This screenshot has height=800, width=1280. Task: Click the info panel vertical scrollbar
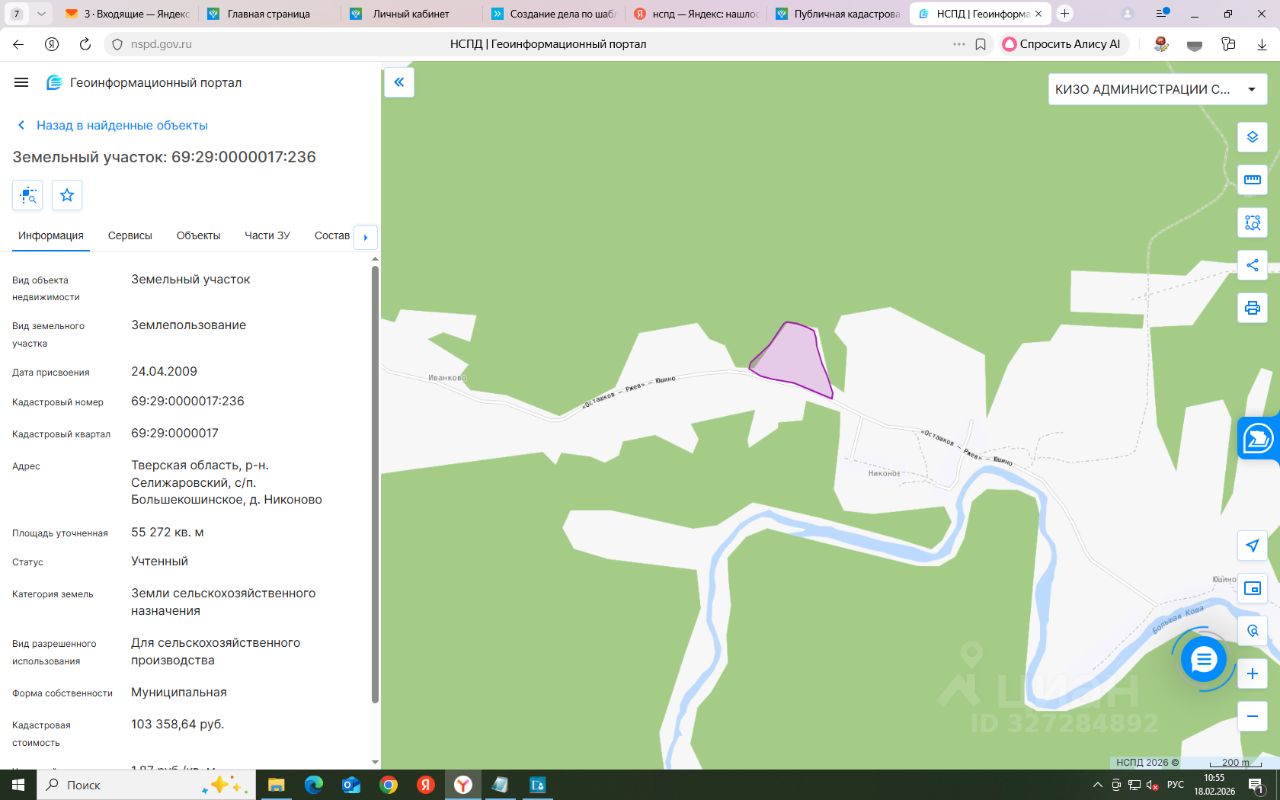375,484
